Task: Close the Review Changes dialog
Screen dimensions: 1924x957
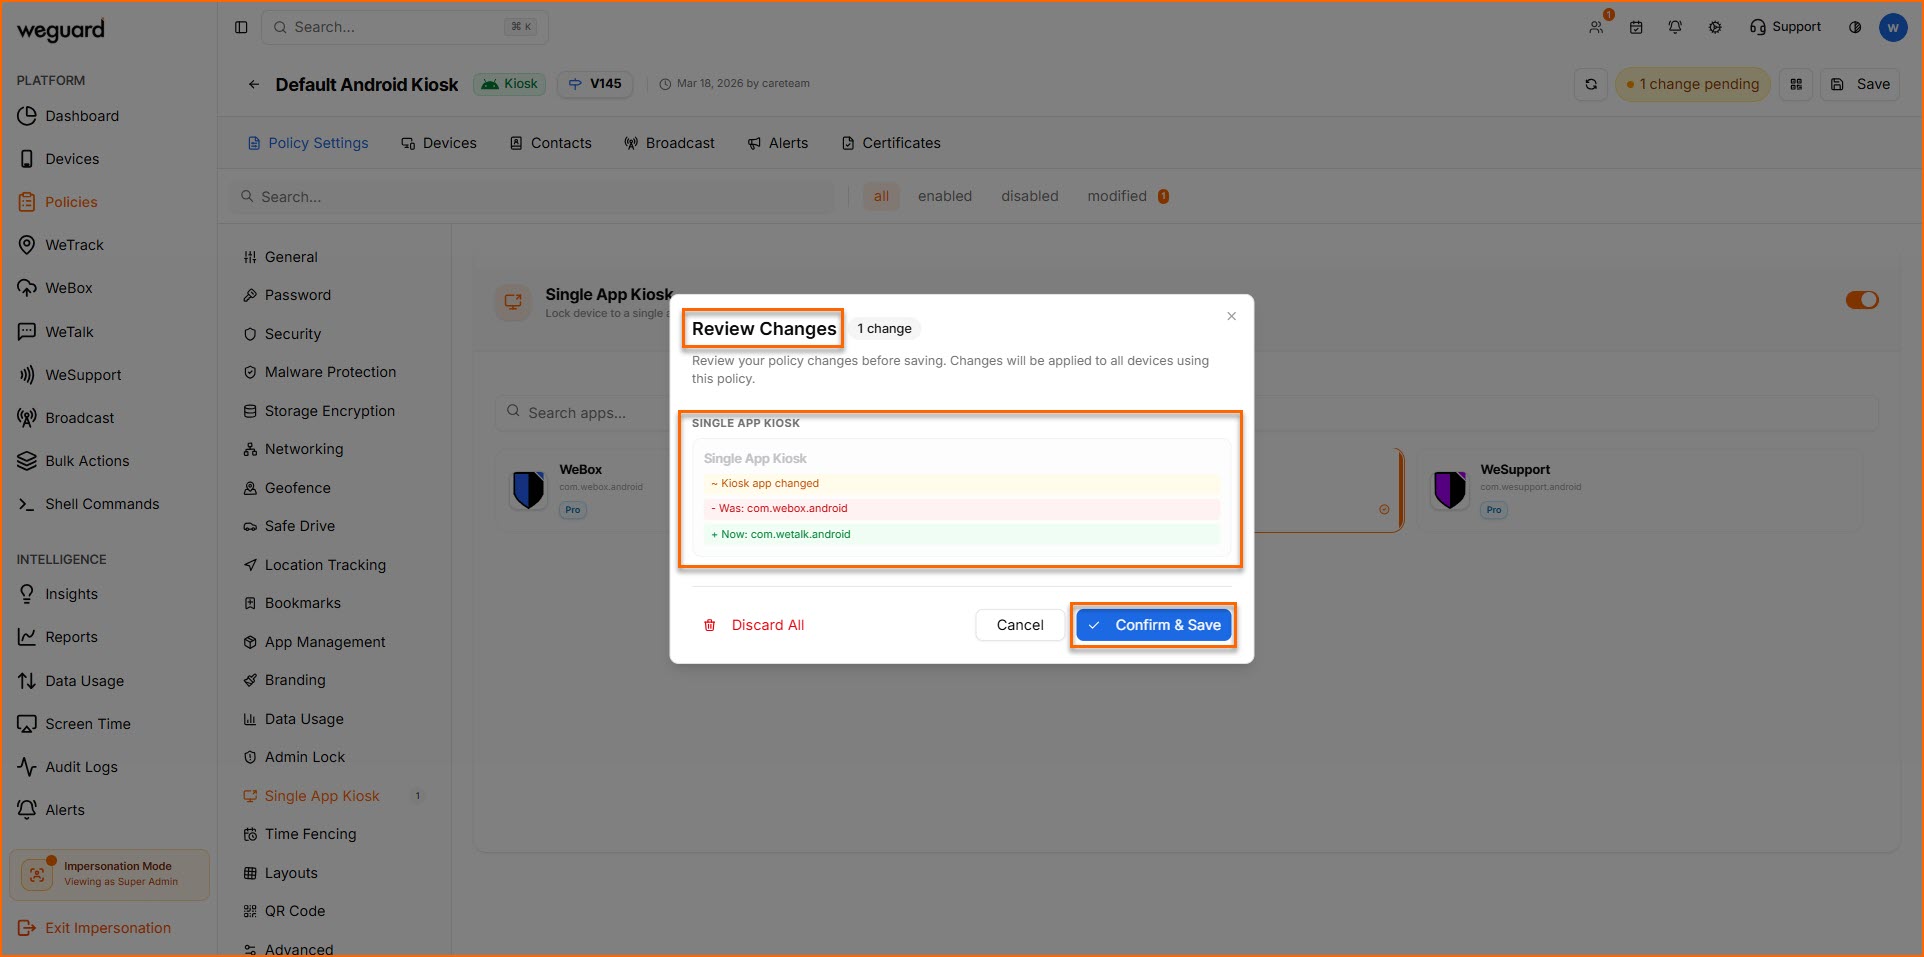Action: click(x=1231, y=316)
